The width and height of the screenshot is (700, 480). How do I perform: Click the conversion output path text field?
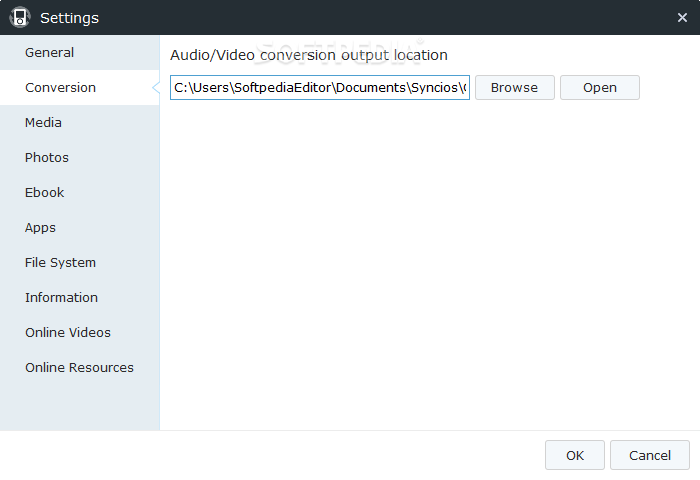(x=320, y=88)
